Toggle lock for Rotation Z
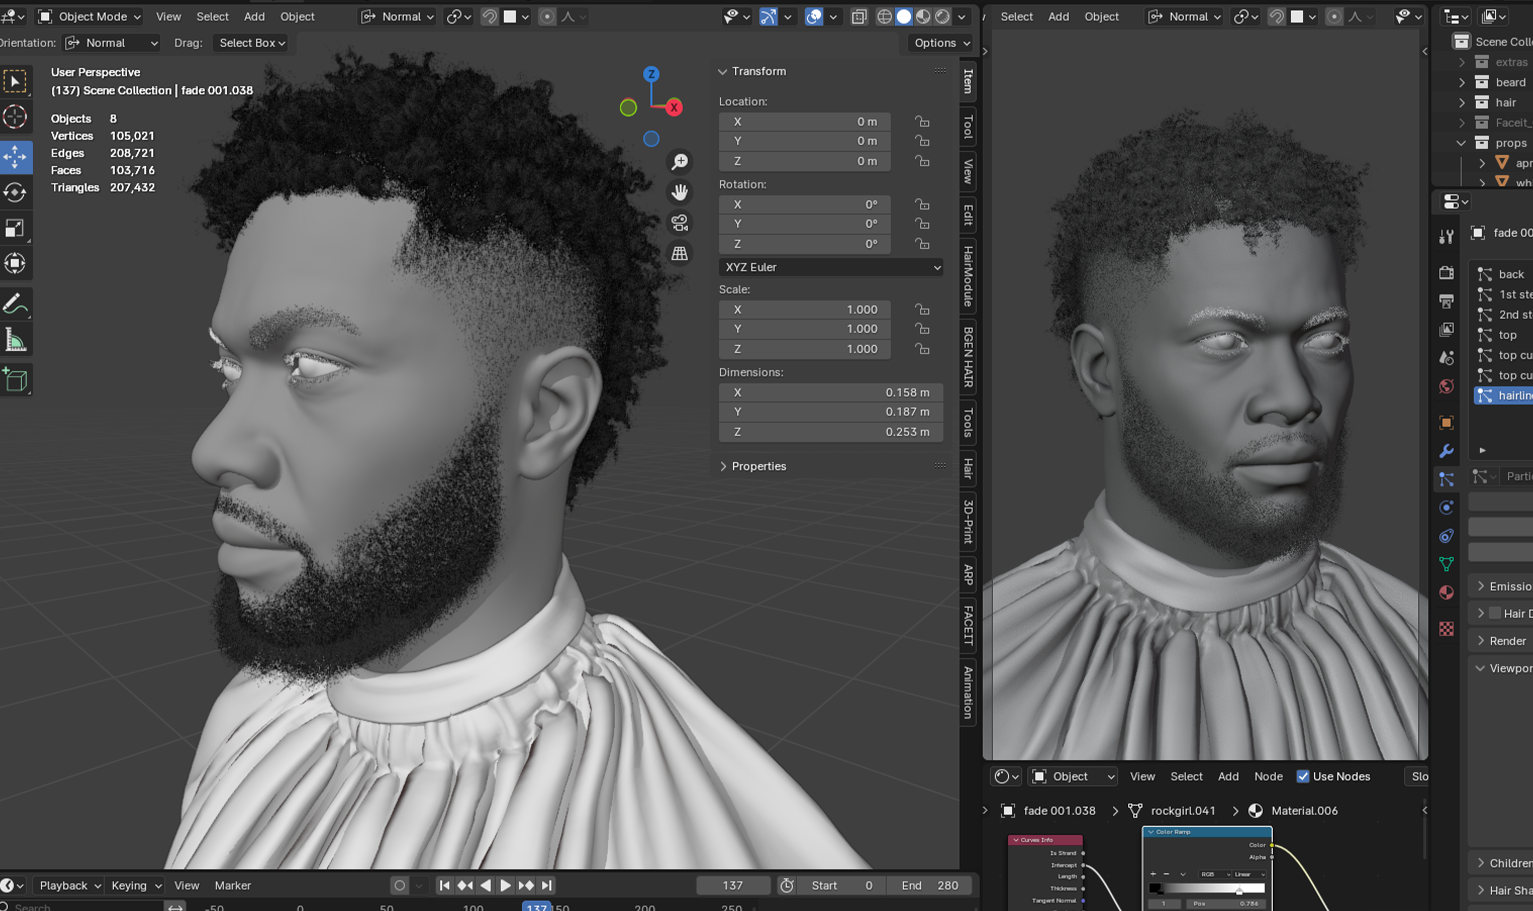The width and height of the screenshot is (1533, 911). [x=922, y=244]
